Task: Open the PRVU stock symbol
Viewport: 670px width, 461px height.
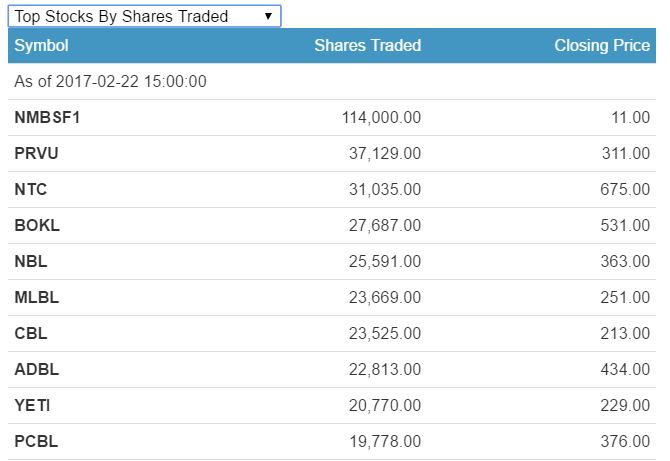Action: (x=37, y=154)
